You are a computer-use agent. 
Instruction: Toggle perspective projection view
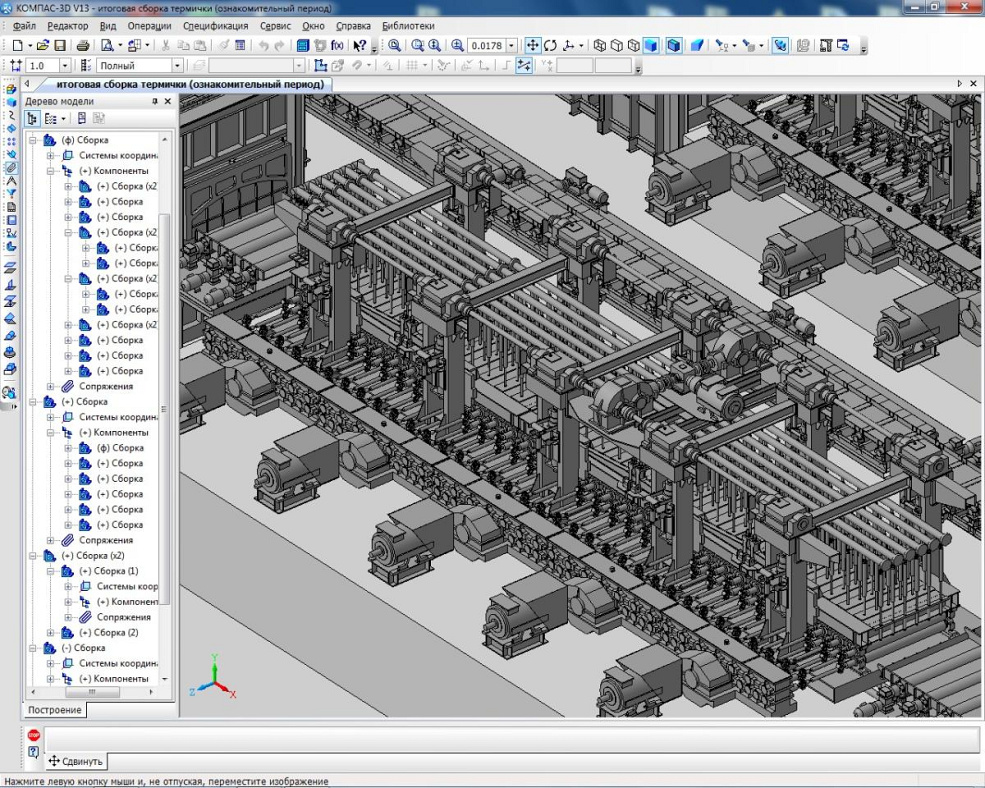(x=697, y=46)
